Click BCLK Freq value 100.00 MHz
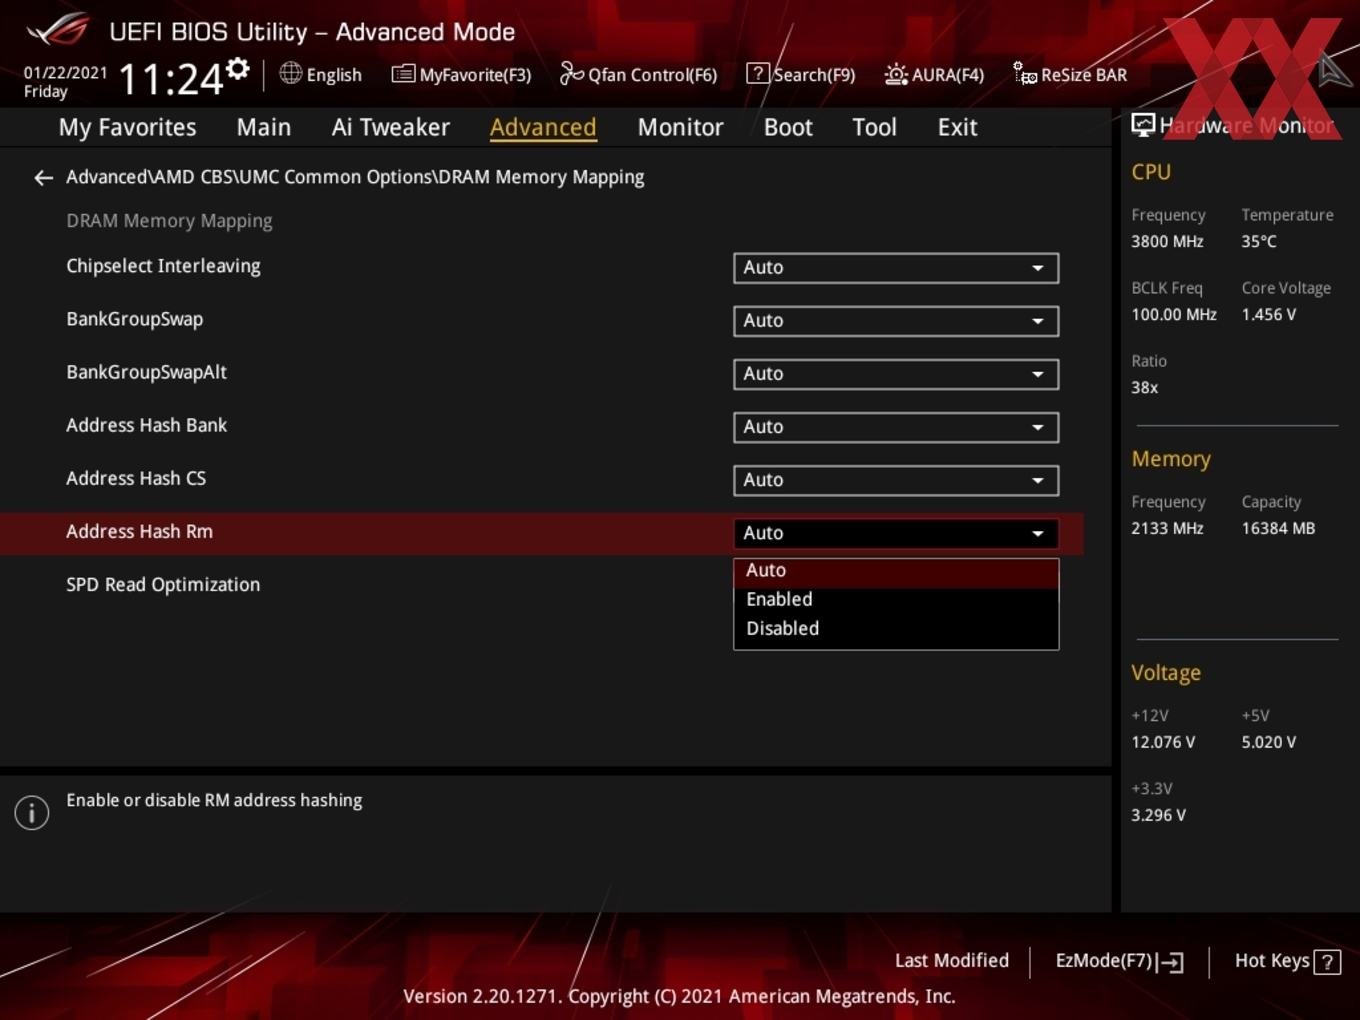This screenshot has height=1020, width=1360. (1174, 315)
